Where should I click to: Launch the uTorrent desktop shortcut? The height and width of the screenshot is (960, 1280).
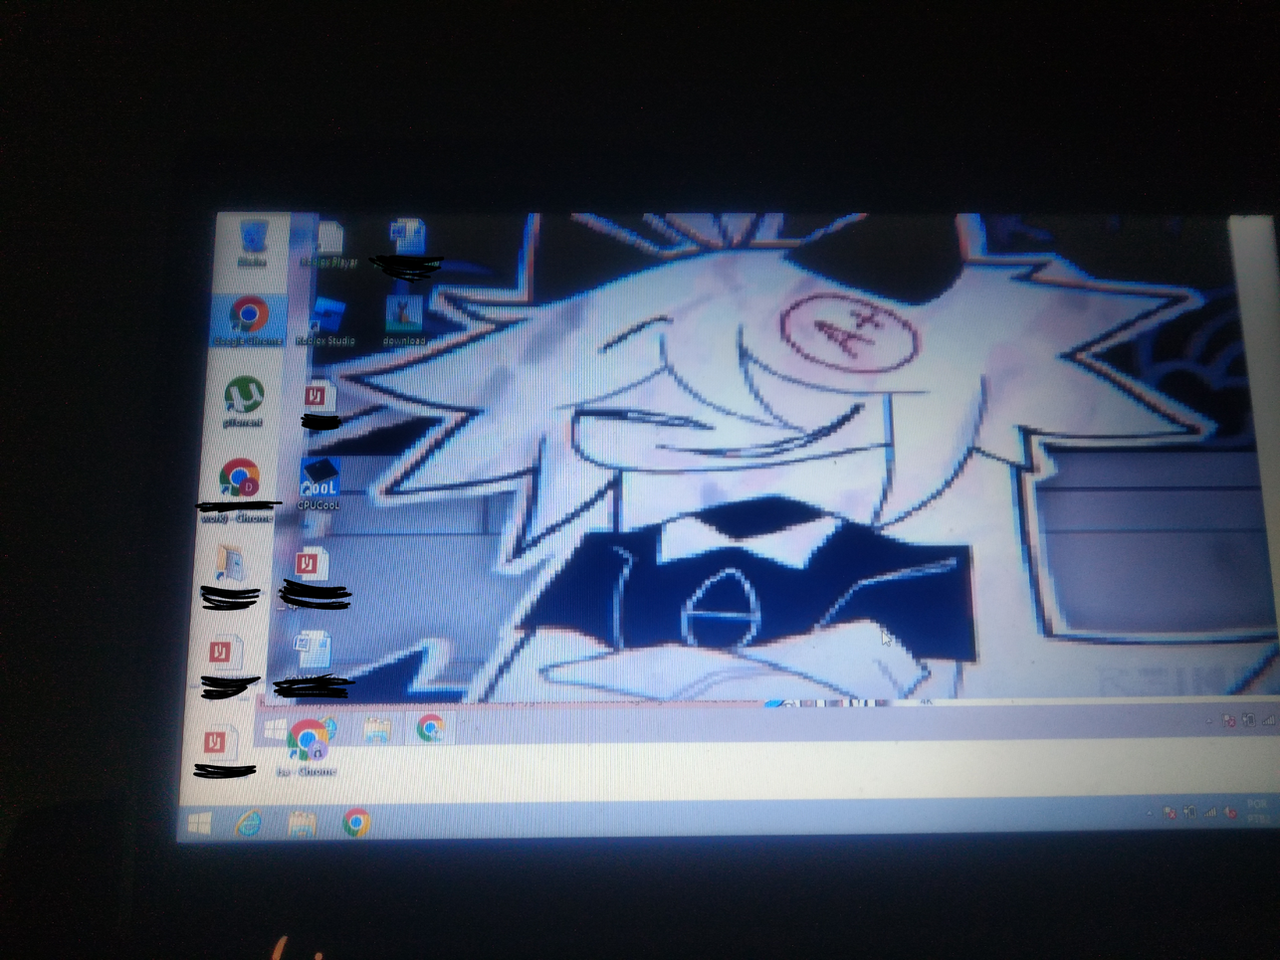tap(243, 401)
